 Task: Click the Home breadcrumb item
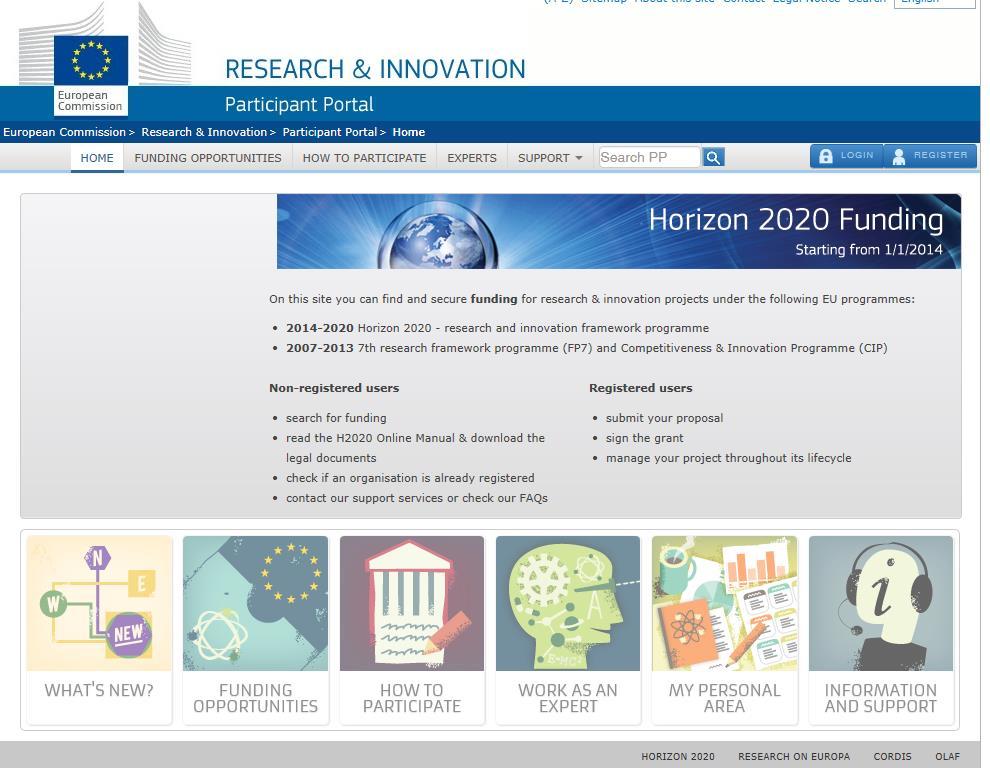(409, 132)
